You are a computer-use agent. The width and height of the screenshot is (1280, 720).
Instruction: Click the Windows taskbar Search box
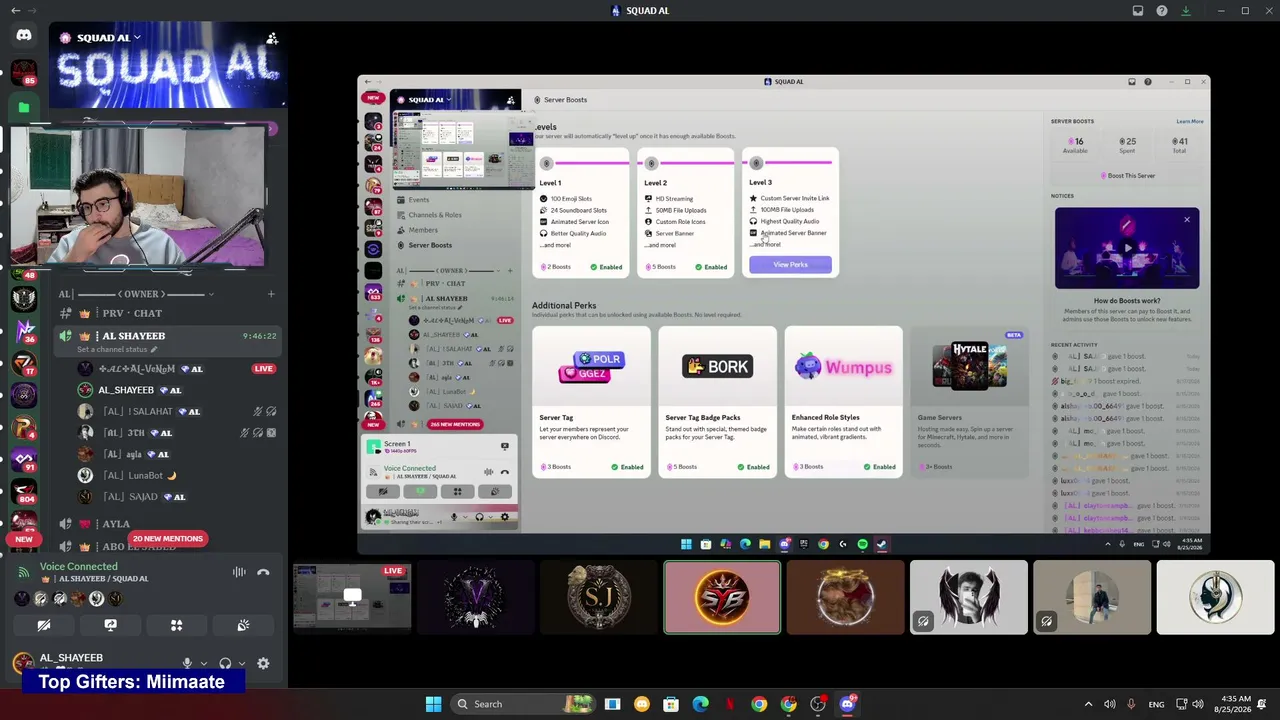coord(521,704)
